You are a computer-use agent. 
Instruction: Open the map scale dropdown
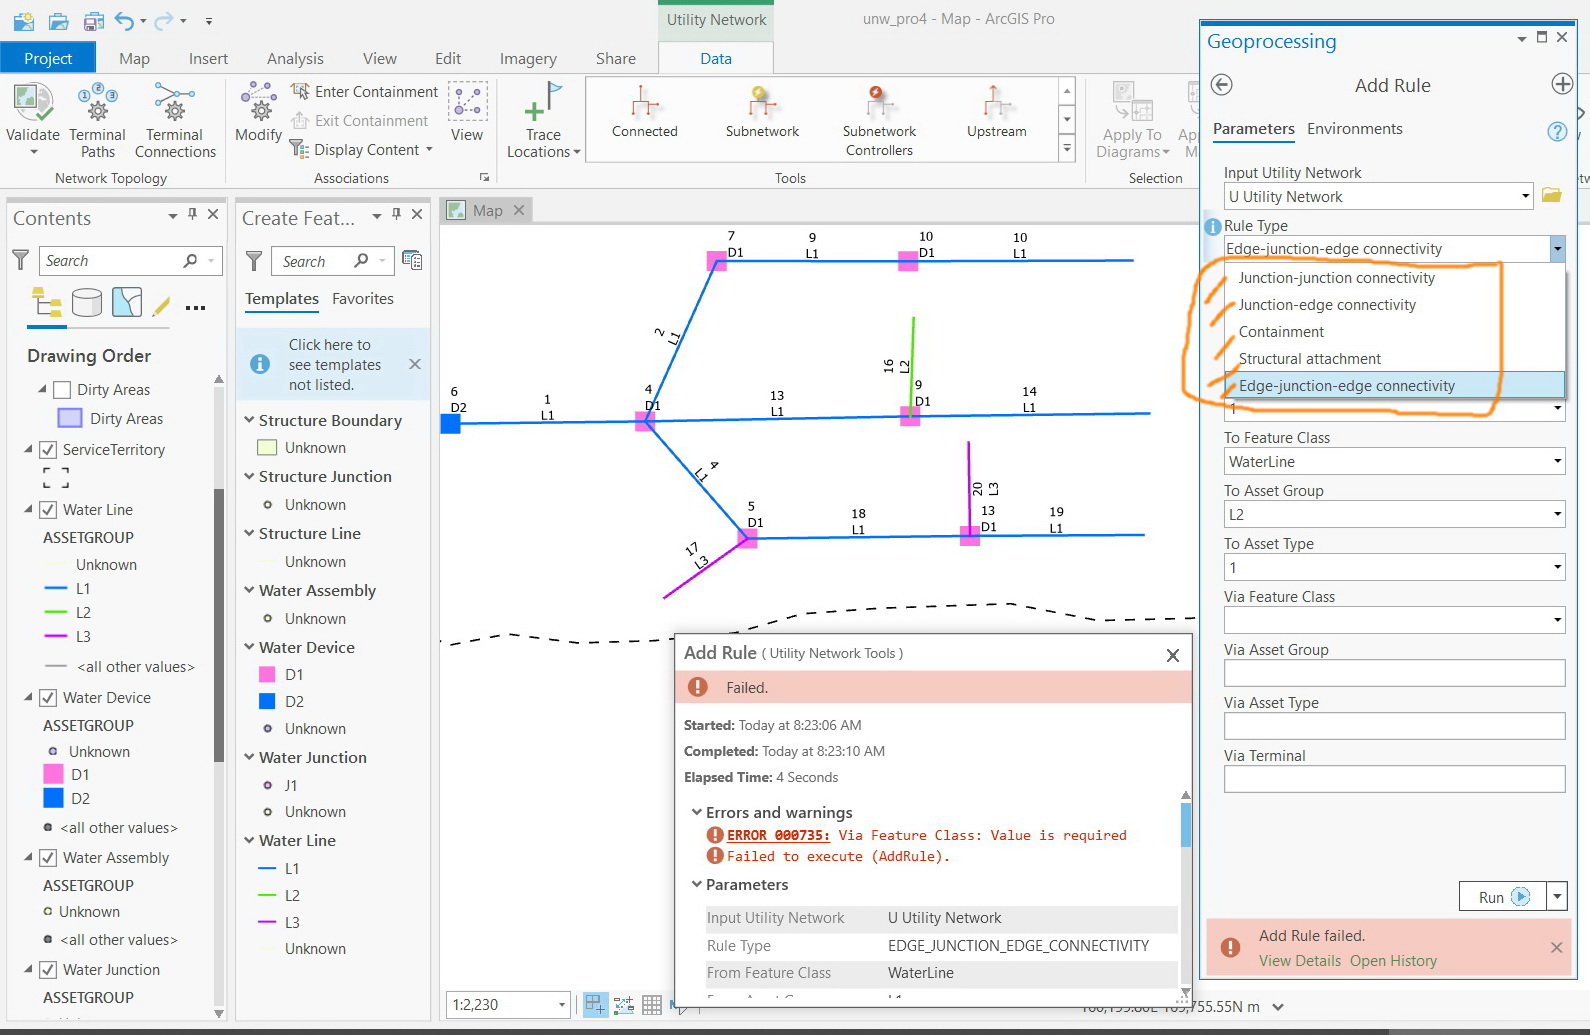[561, 1005]
